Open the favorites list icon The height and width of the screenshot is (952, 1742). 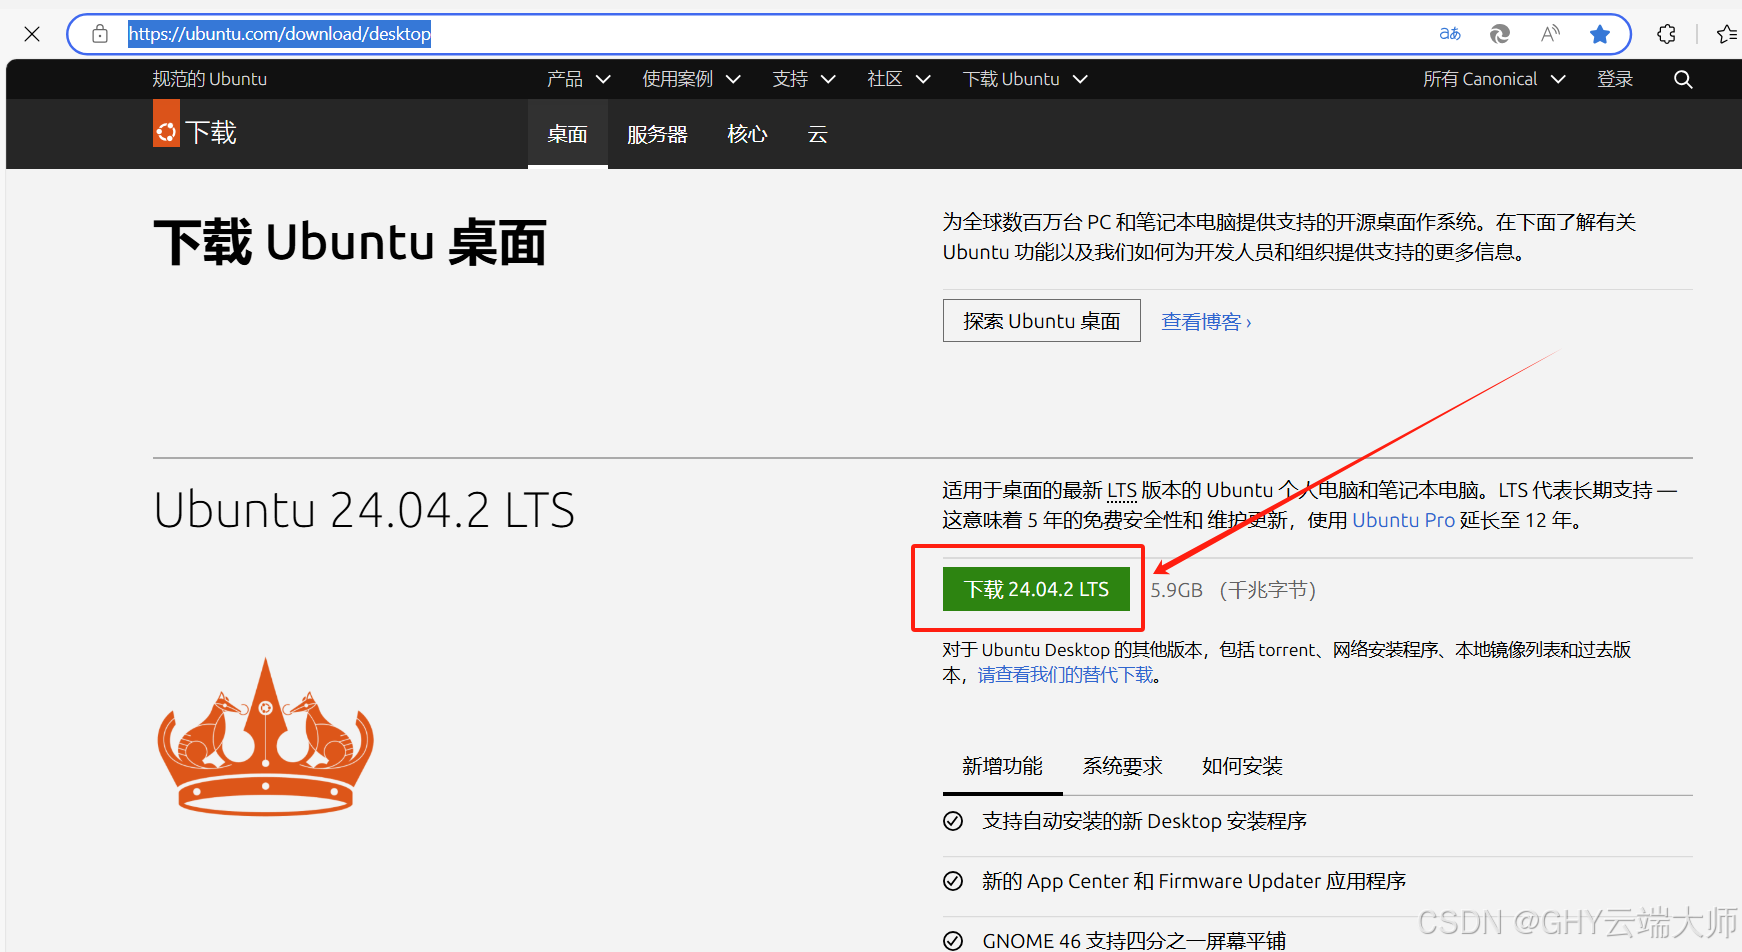pos(1727,34)
